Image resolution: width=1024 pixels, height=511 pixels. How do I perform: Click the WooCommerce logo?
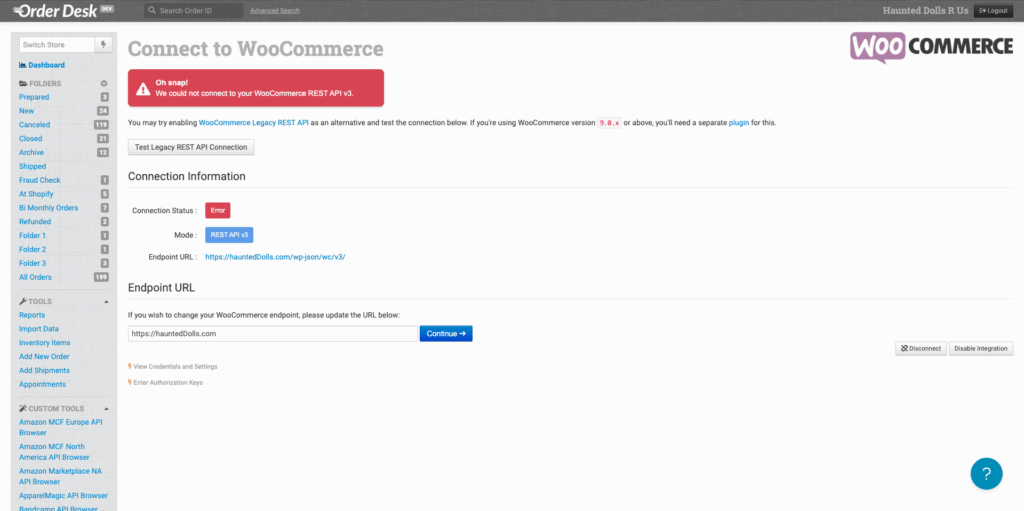point(931,48)
